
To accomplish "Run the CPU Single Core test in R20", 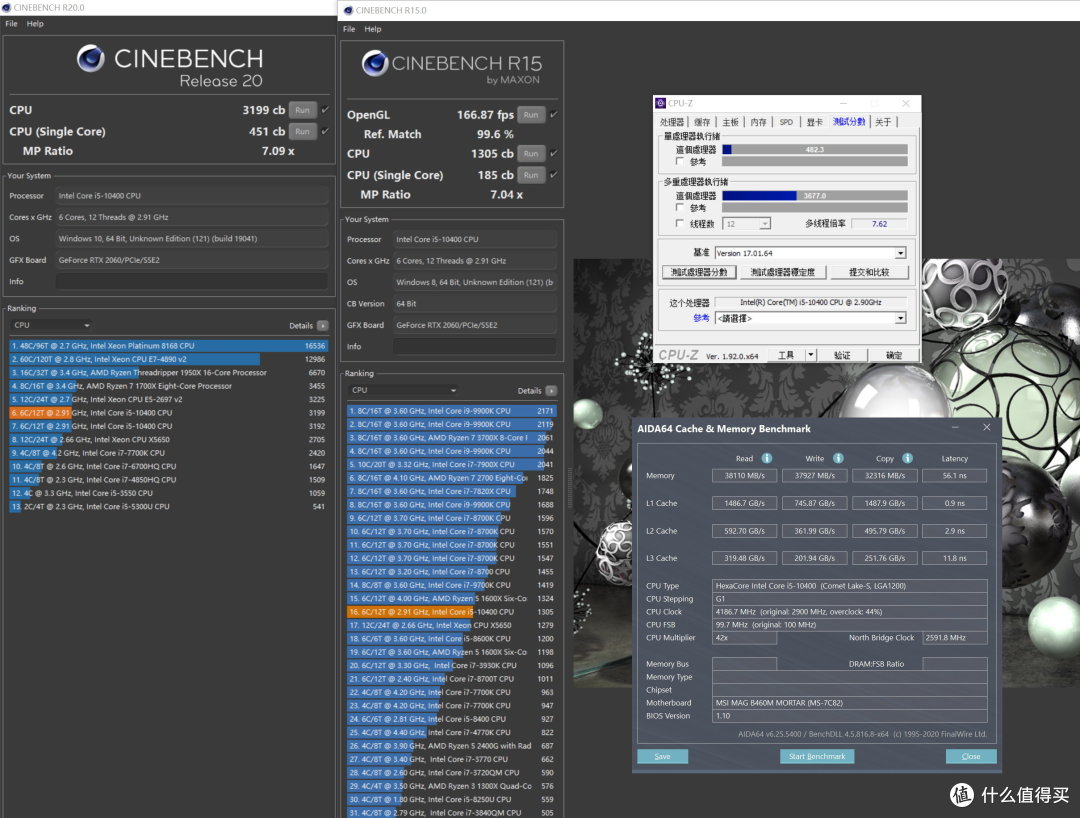I will click(x=302, y=132).
